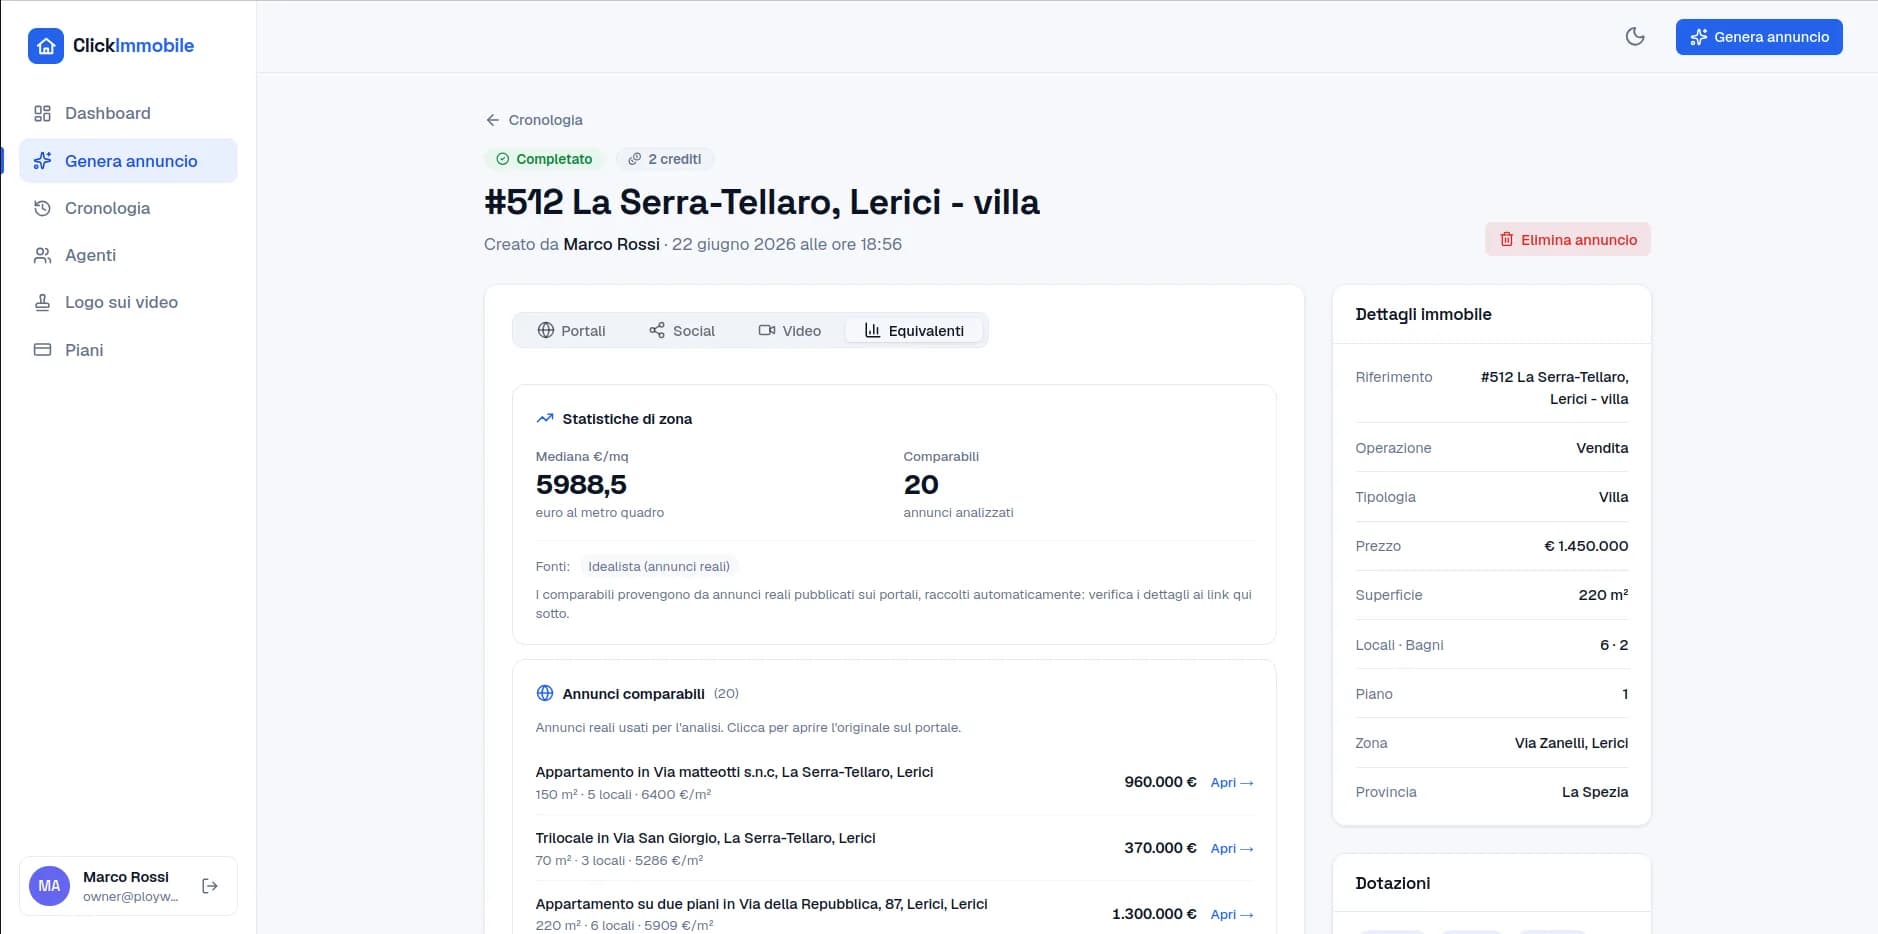Open Dashboard from the sidebar
Viewport: 1878px width, 934px height.
point(128,114)
